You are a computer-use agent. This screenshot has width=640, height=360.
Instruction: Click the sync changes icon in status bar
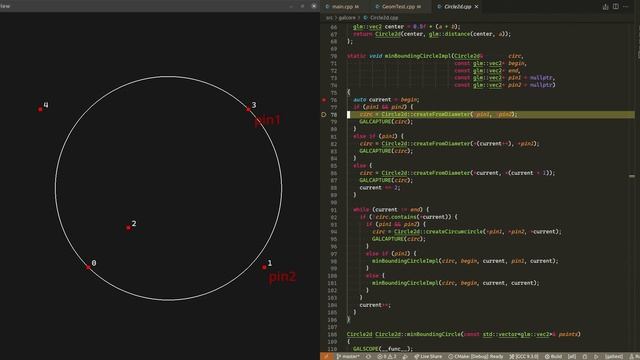369,356
